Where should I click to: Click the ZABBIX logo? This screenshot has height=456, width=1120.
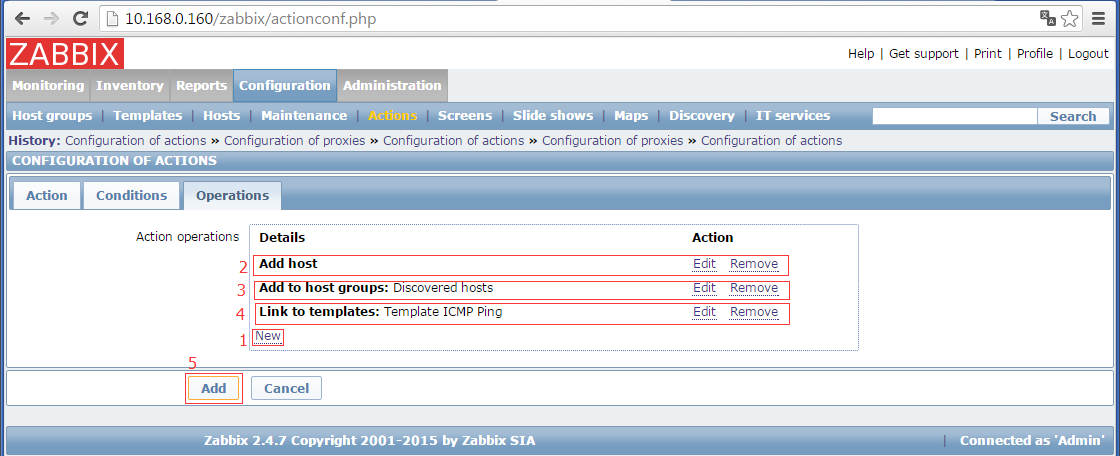(x=65, y=54)
